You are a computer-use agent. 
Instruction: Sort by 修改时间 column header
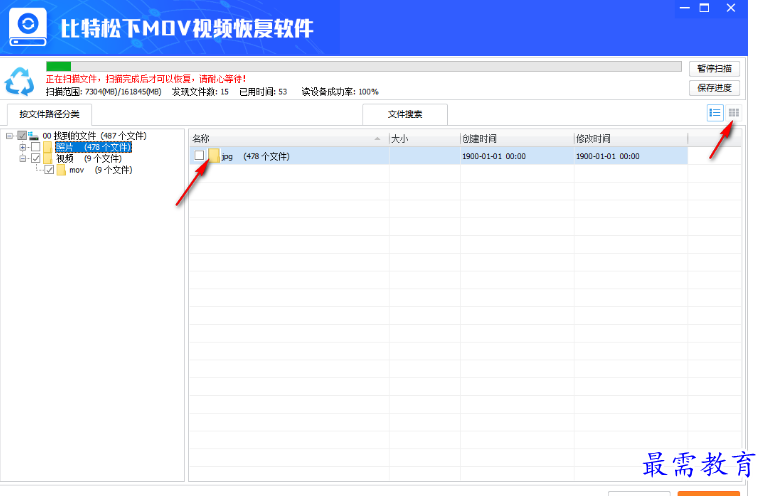(631, 139)
